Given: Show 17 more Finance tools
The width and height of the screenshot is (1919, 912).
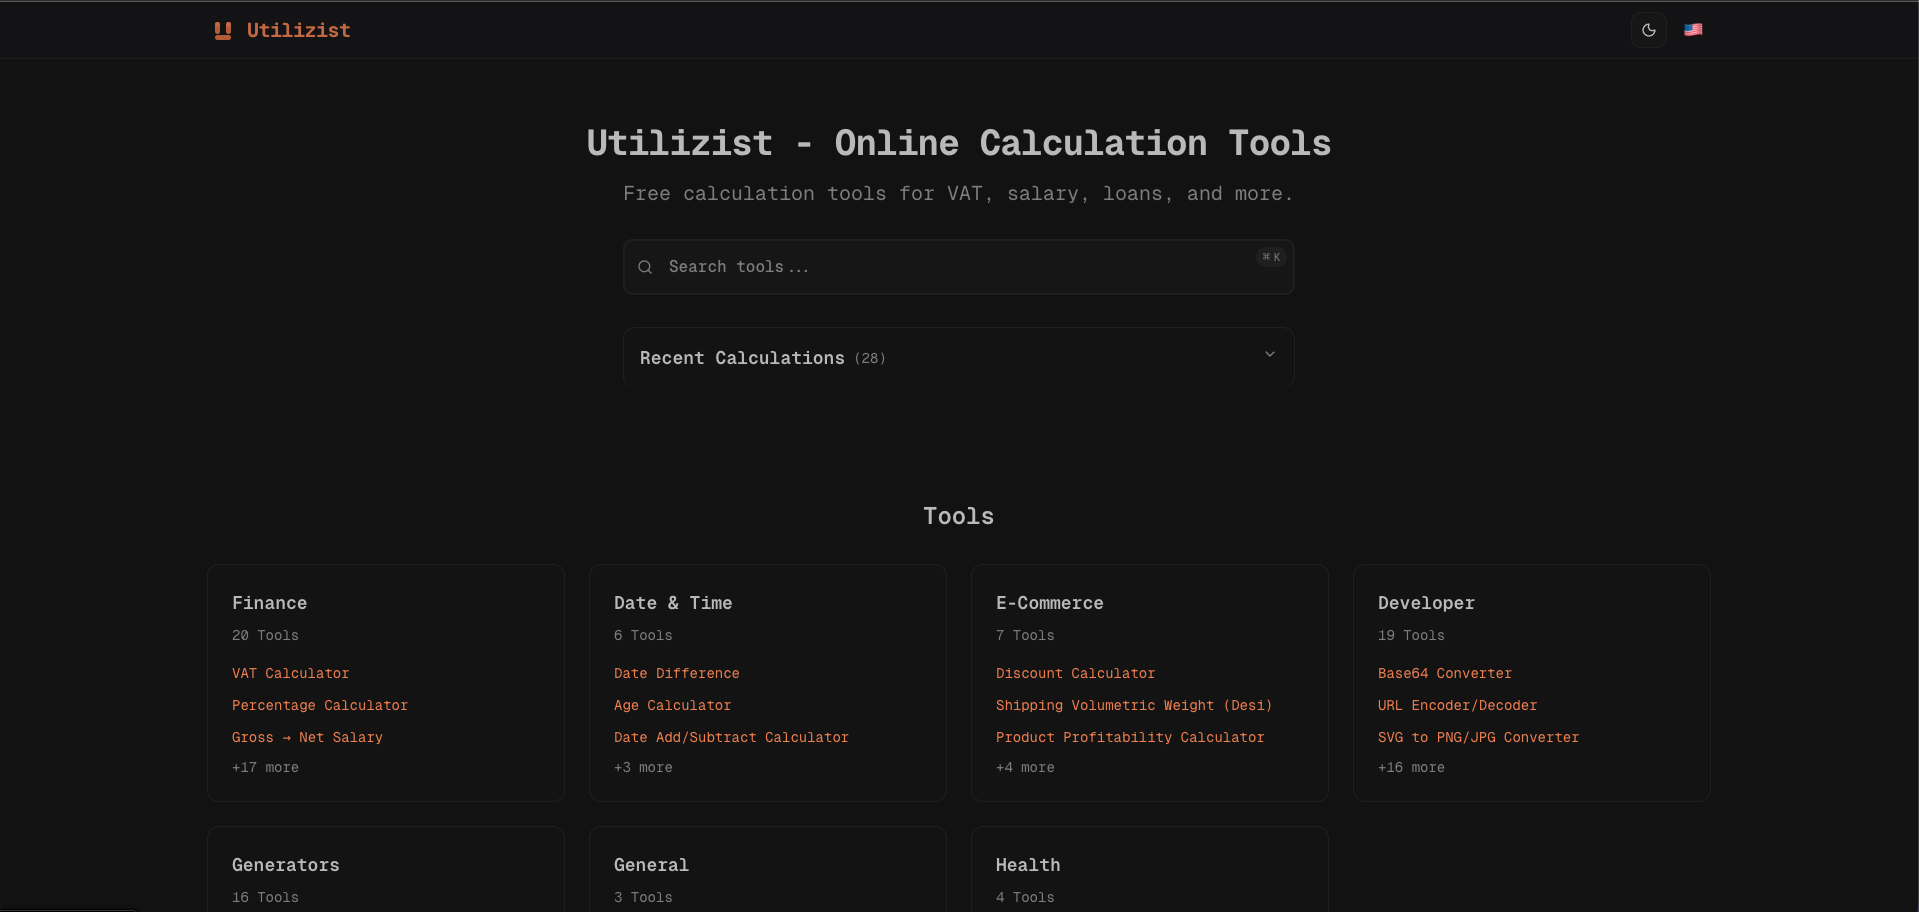Looking at the screenshot, I should [265, 767].
